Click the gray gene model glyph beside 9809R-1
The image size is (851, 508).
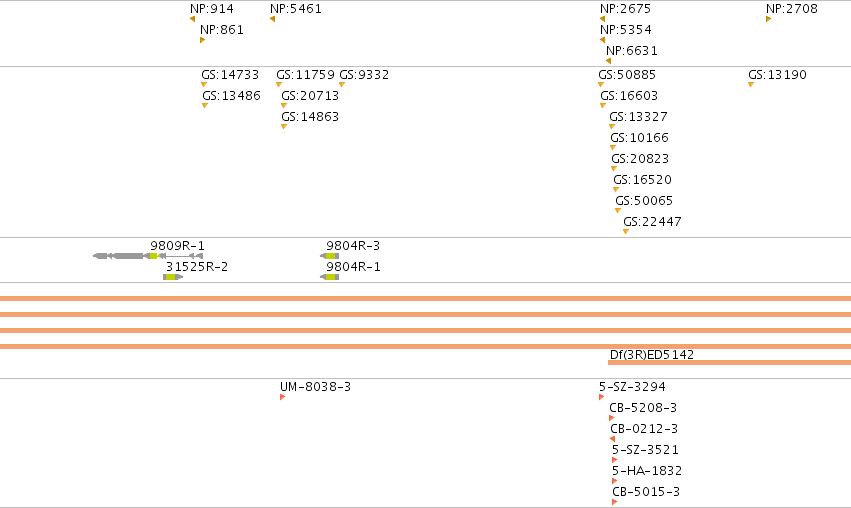coord(148,256)
